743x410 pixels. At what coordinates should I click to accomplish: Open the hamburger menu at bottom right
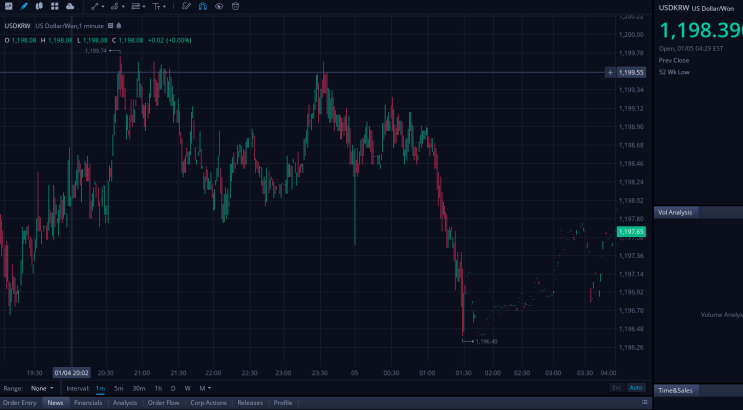click(644, 402)
